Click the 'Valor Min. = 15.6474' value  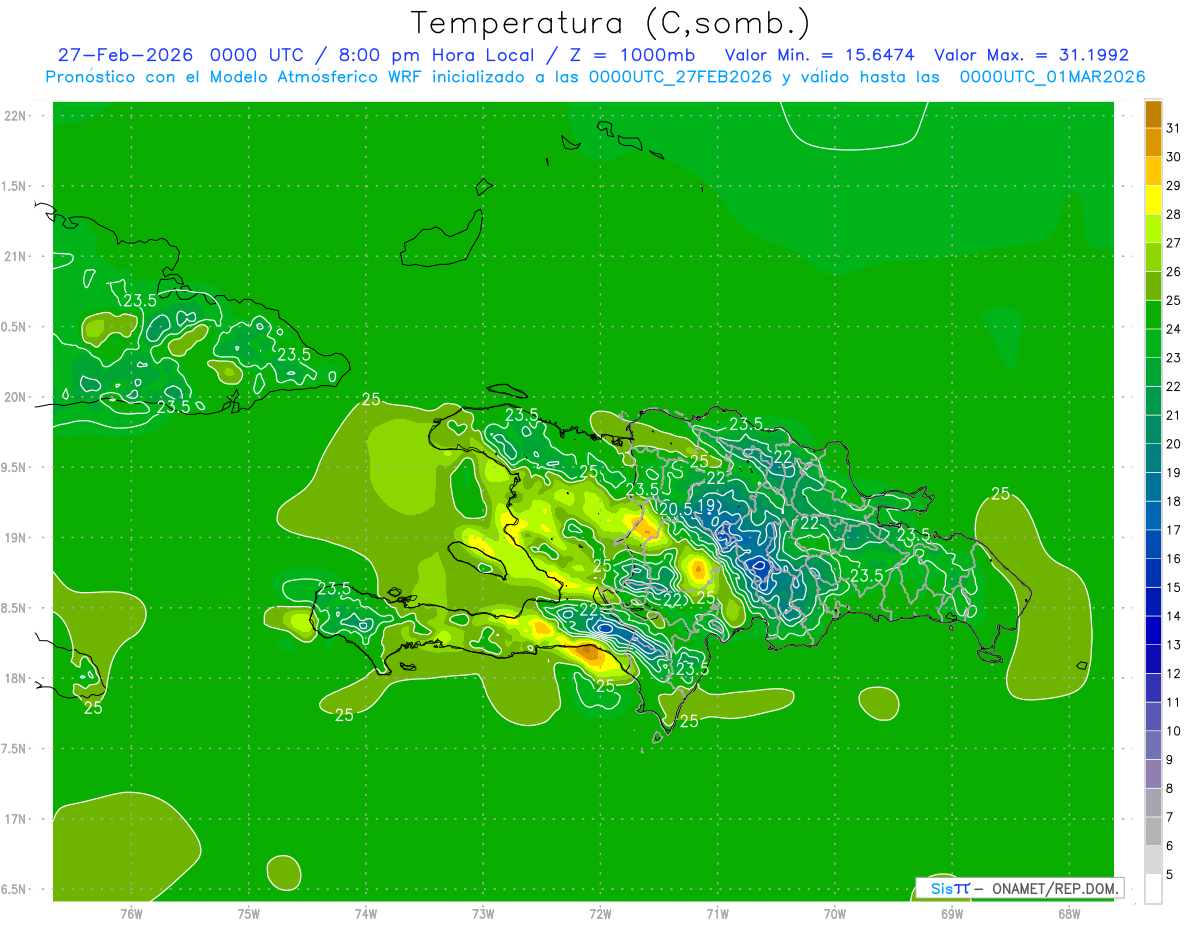[819, 55]
